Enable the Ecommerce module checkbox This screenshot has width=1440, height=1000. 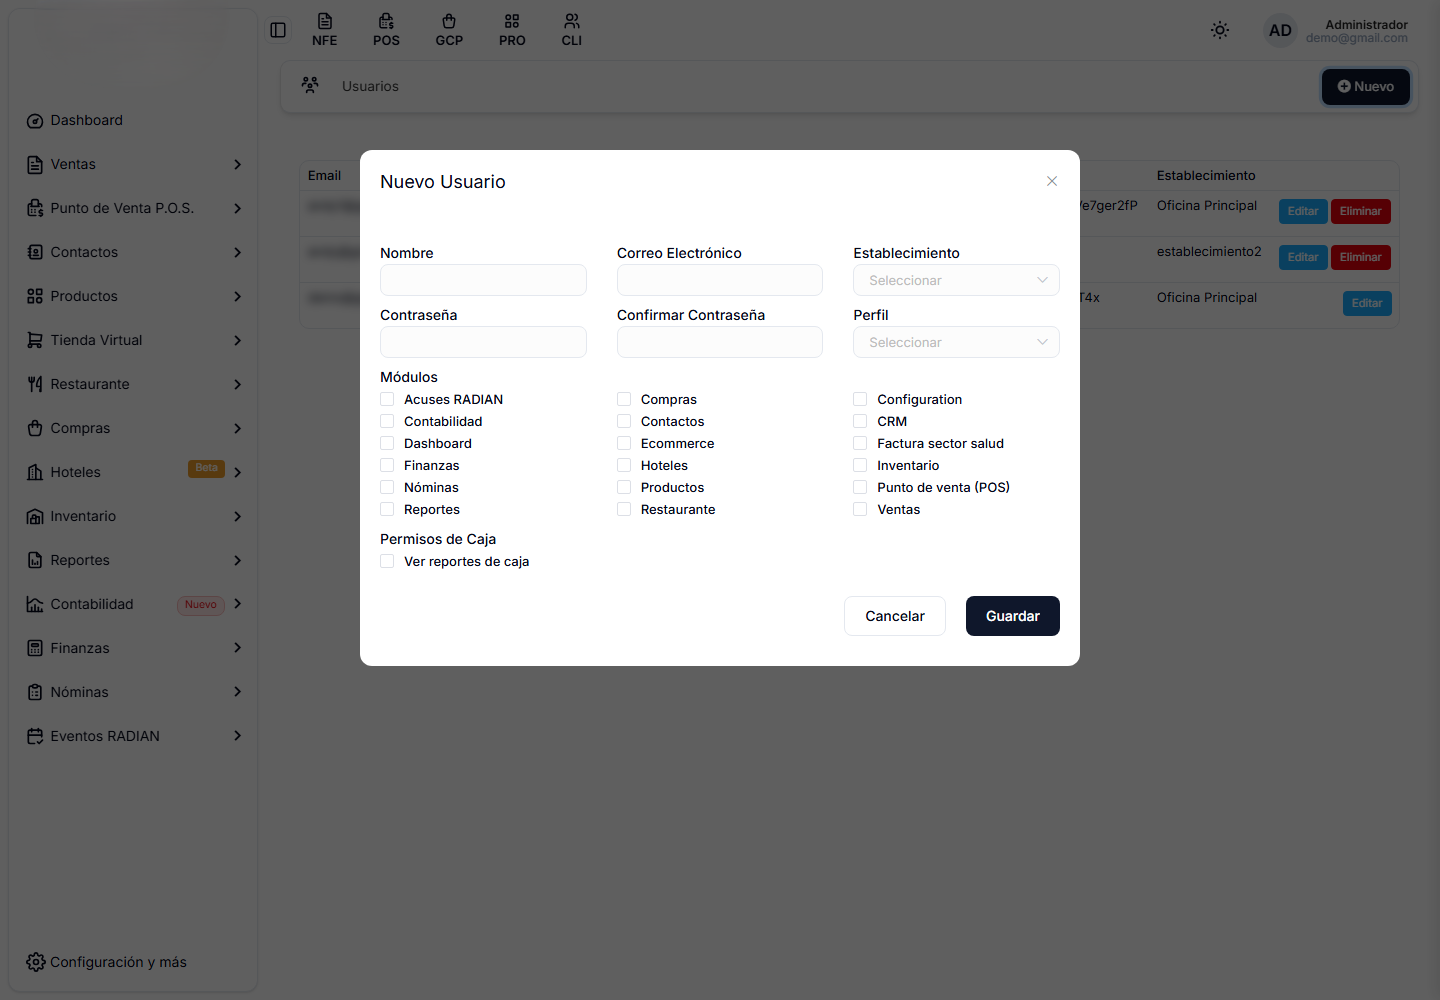pos(624,443)
